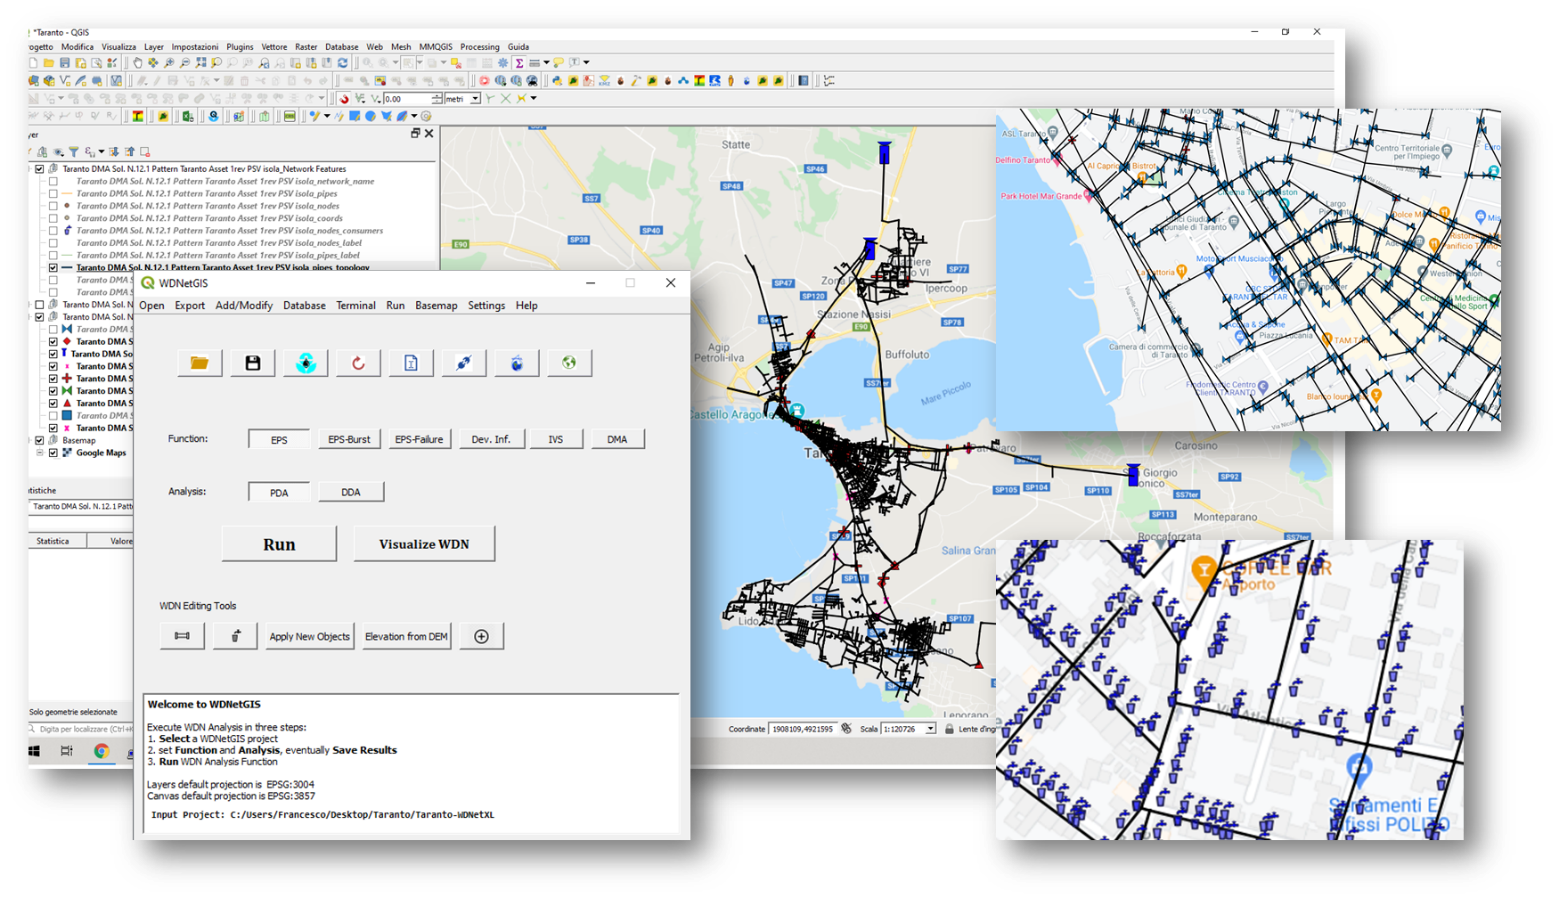Screen dimensions: 1559x898
Task: Select the EPS-Burst function button
Action: [349, 439]
